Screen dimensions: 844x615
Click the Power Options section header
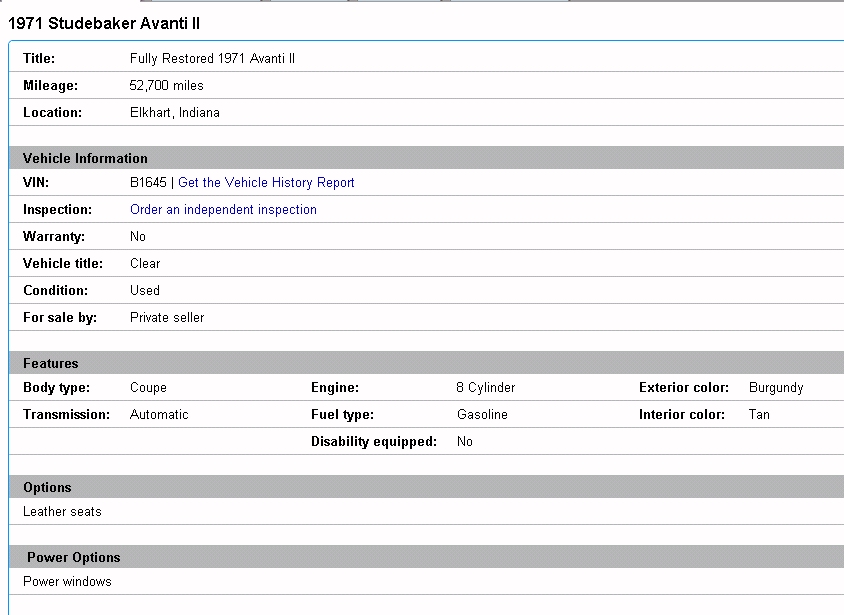point(73,557)
